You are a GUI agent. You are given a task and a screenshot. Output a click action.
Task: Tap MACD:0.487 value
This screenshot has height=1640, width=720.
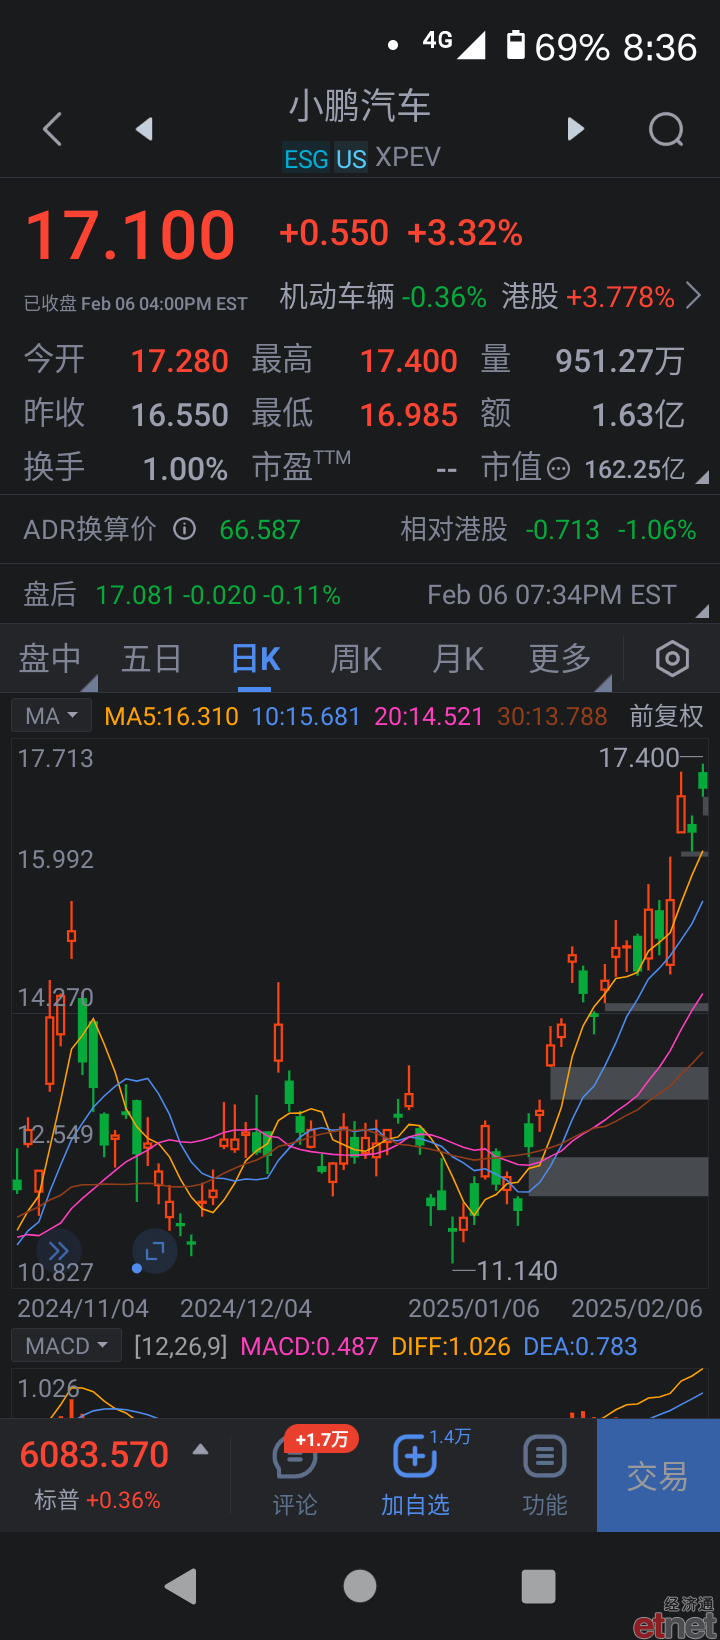click(309, 1346)
